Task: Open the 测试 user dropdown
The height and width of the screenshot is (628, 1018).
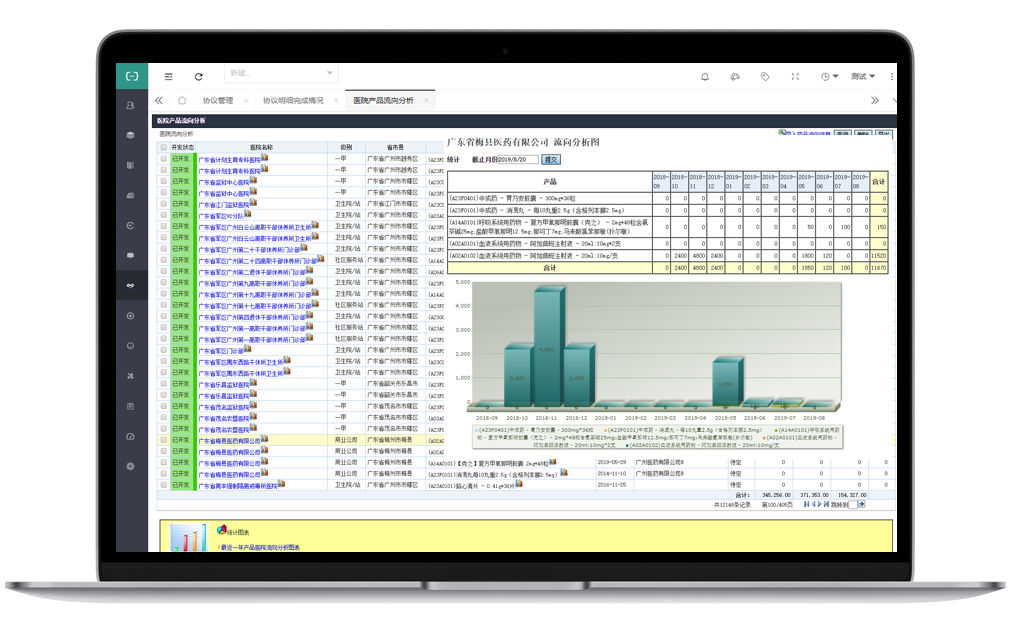Action: coord(863,77)
